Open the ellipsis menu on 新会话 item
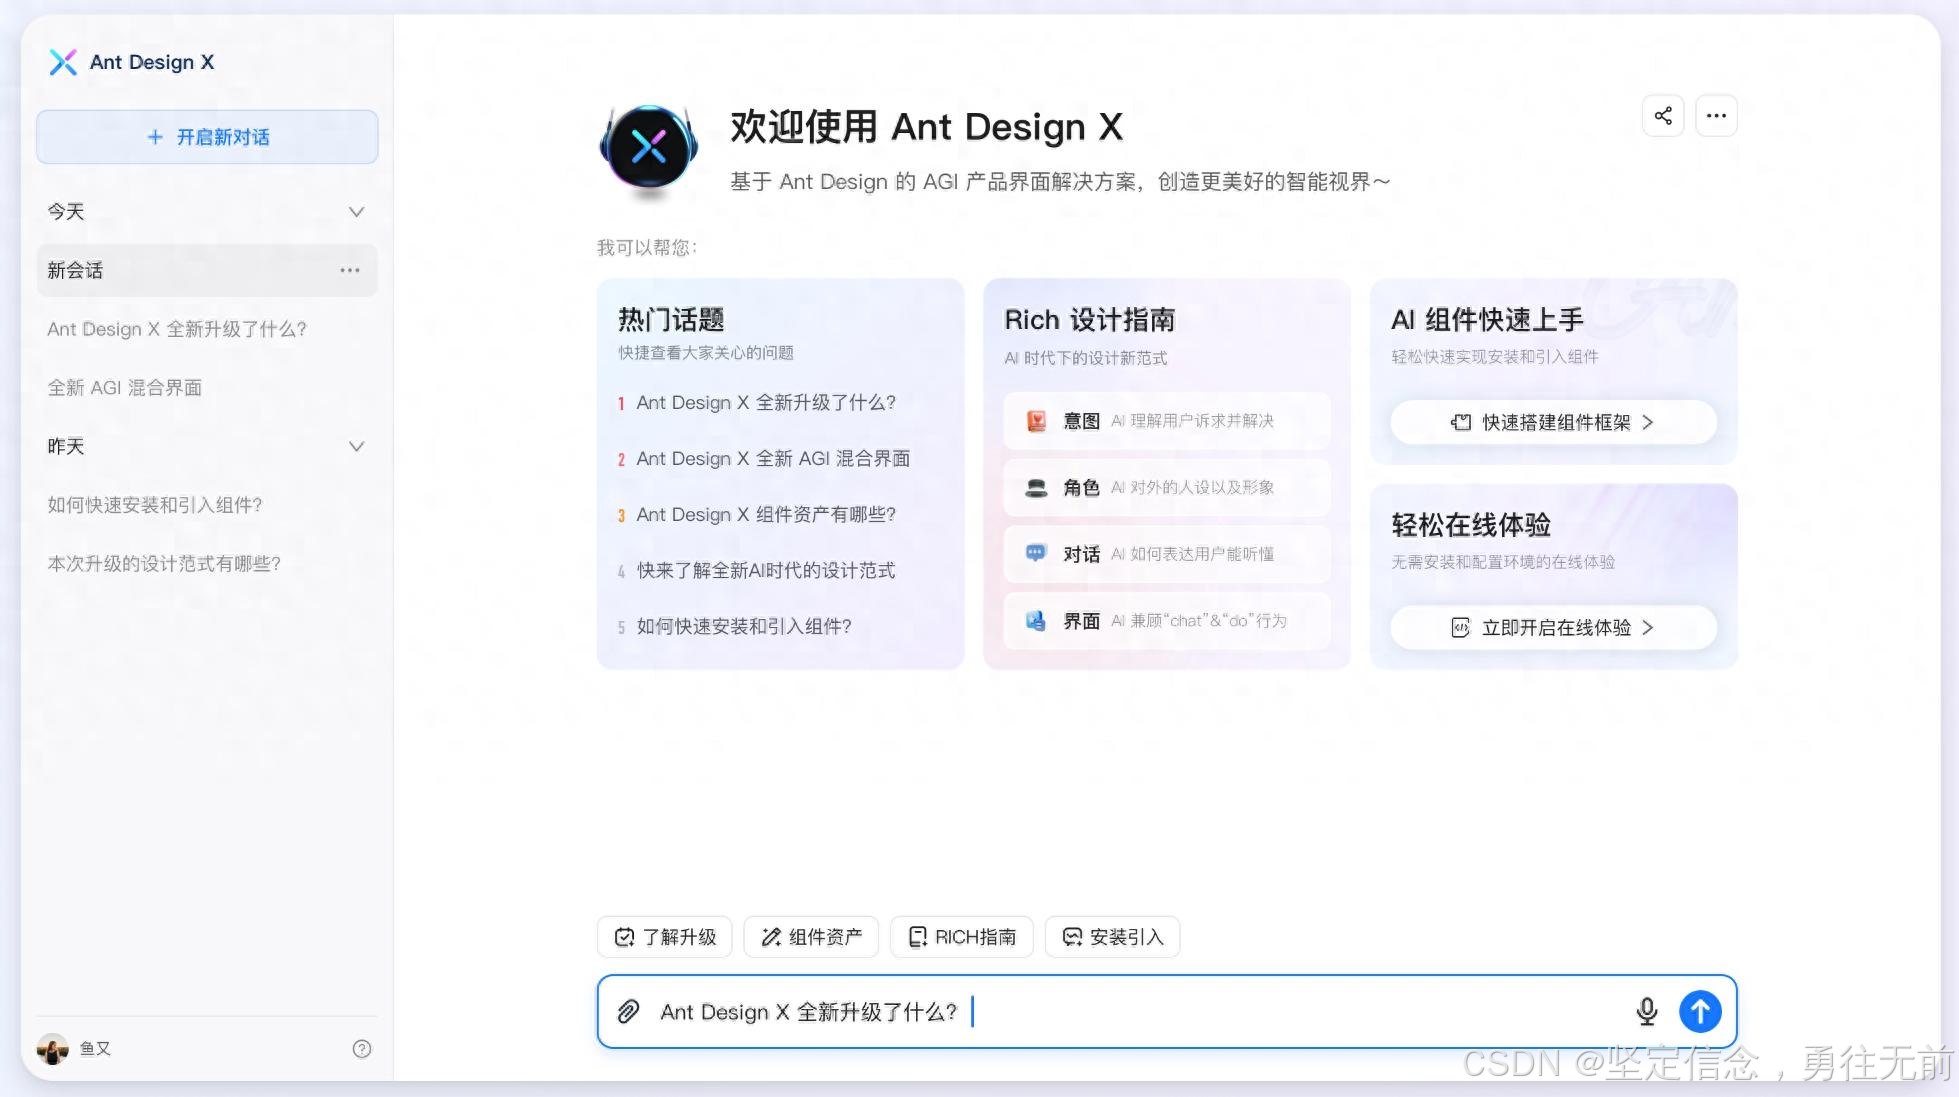This screenshot has height=1097, width=1959. pos(349,270)
